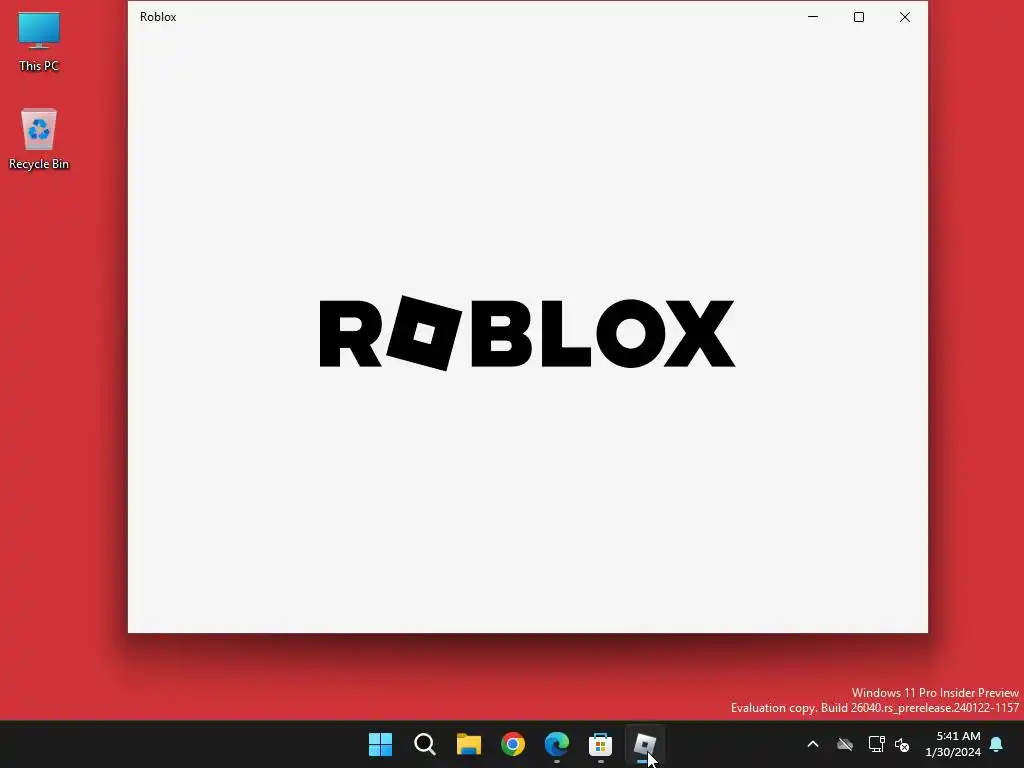Open notifications bell icon
This screenshot has width=1024, height=768.
pos(997,744)
